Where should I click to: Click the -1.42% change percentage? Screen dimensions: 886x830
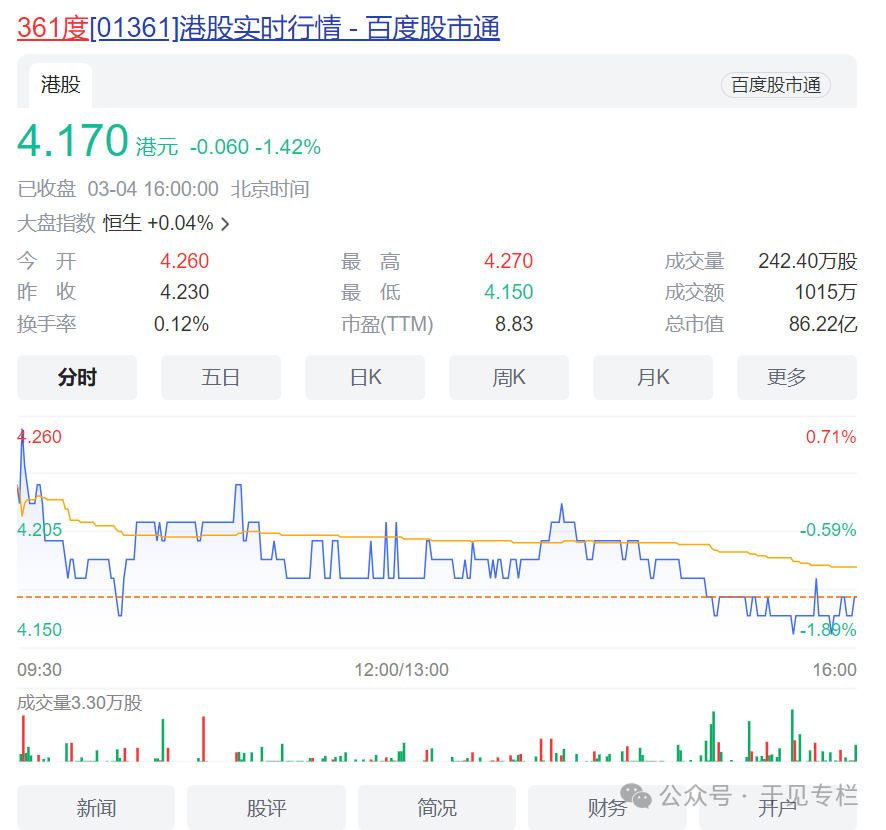[x=288, y=147]
